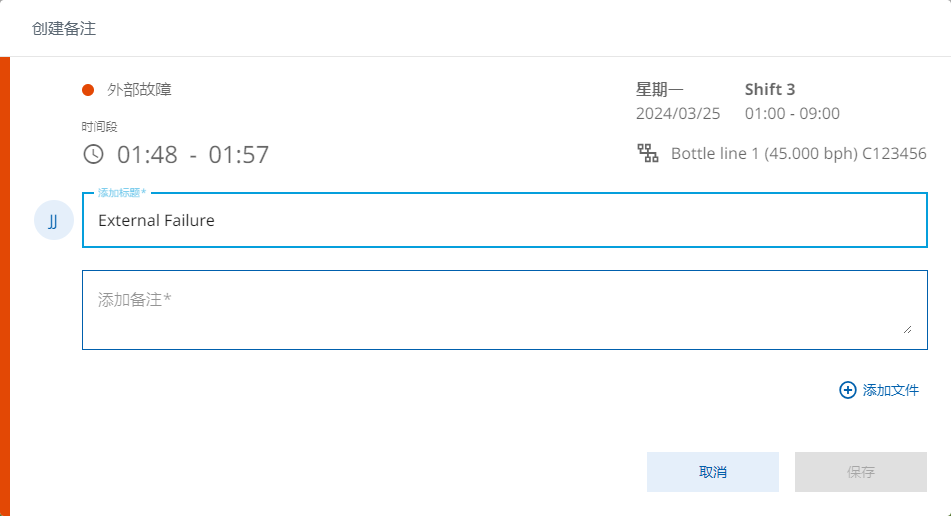
Task: Click the 01:00 - 09:00 shift time
Action: pyautogui.click(x=792, y=113)
